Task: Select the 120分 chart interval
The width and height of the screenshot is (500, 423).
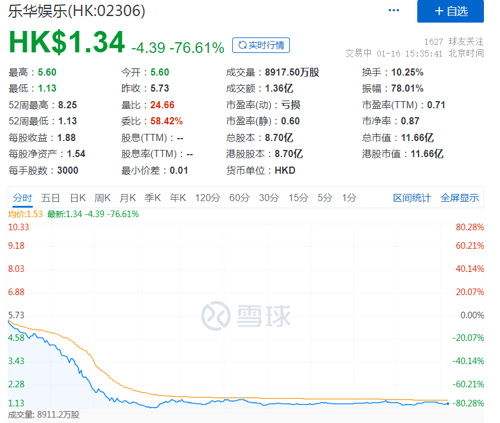Action: [208, 198]
